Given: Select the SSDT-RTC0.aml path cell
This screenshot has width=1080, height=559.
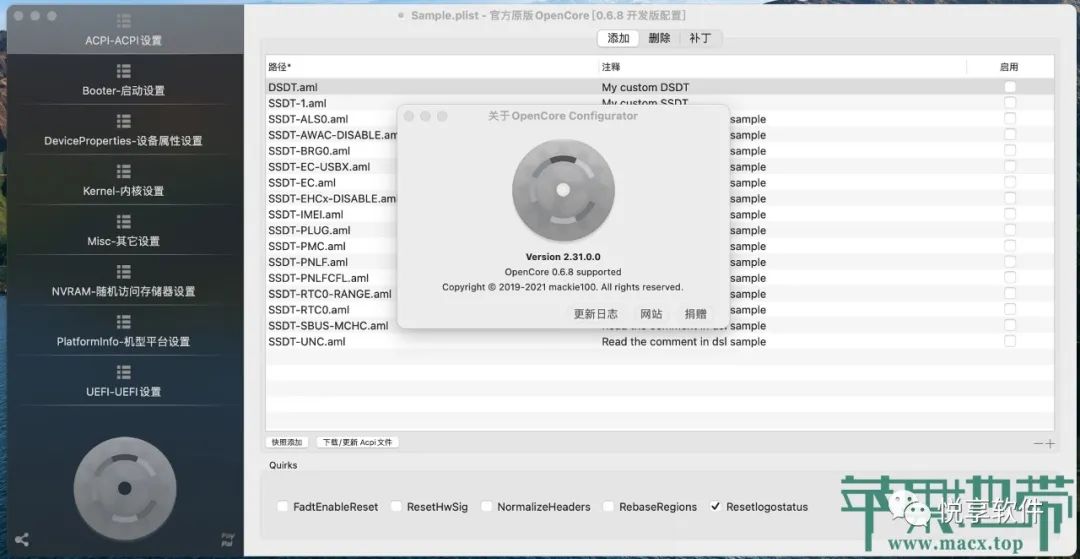Looking at the screenshot, I should click(x=309, y=310).
